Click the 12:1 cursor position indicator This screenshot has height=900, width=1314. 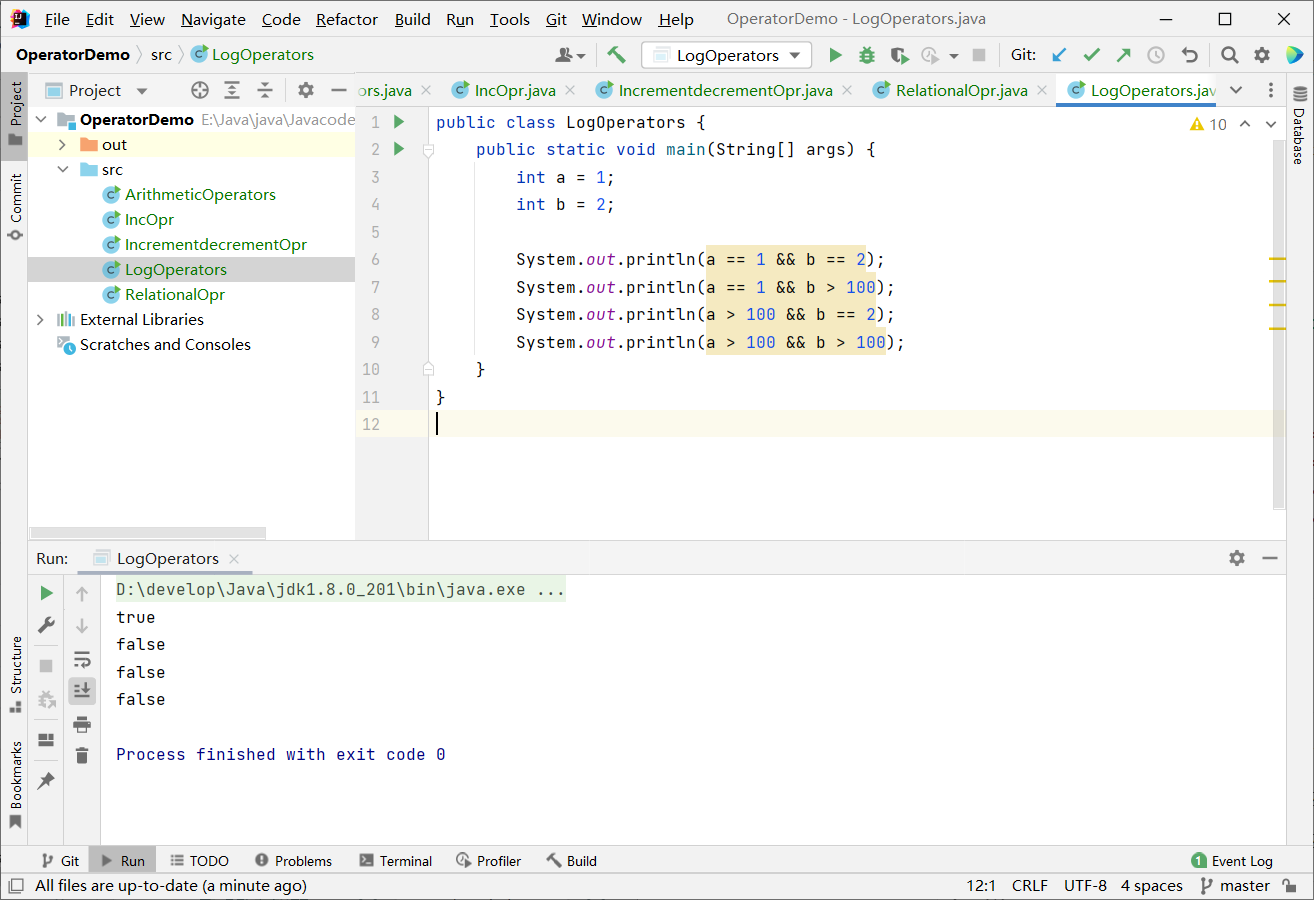pos(981,885)
